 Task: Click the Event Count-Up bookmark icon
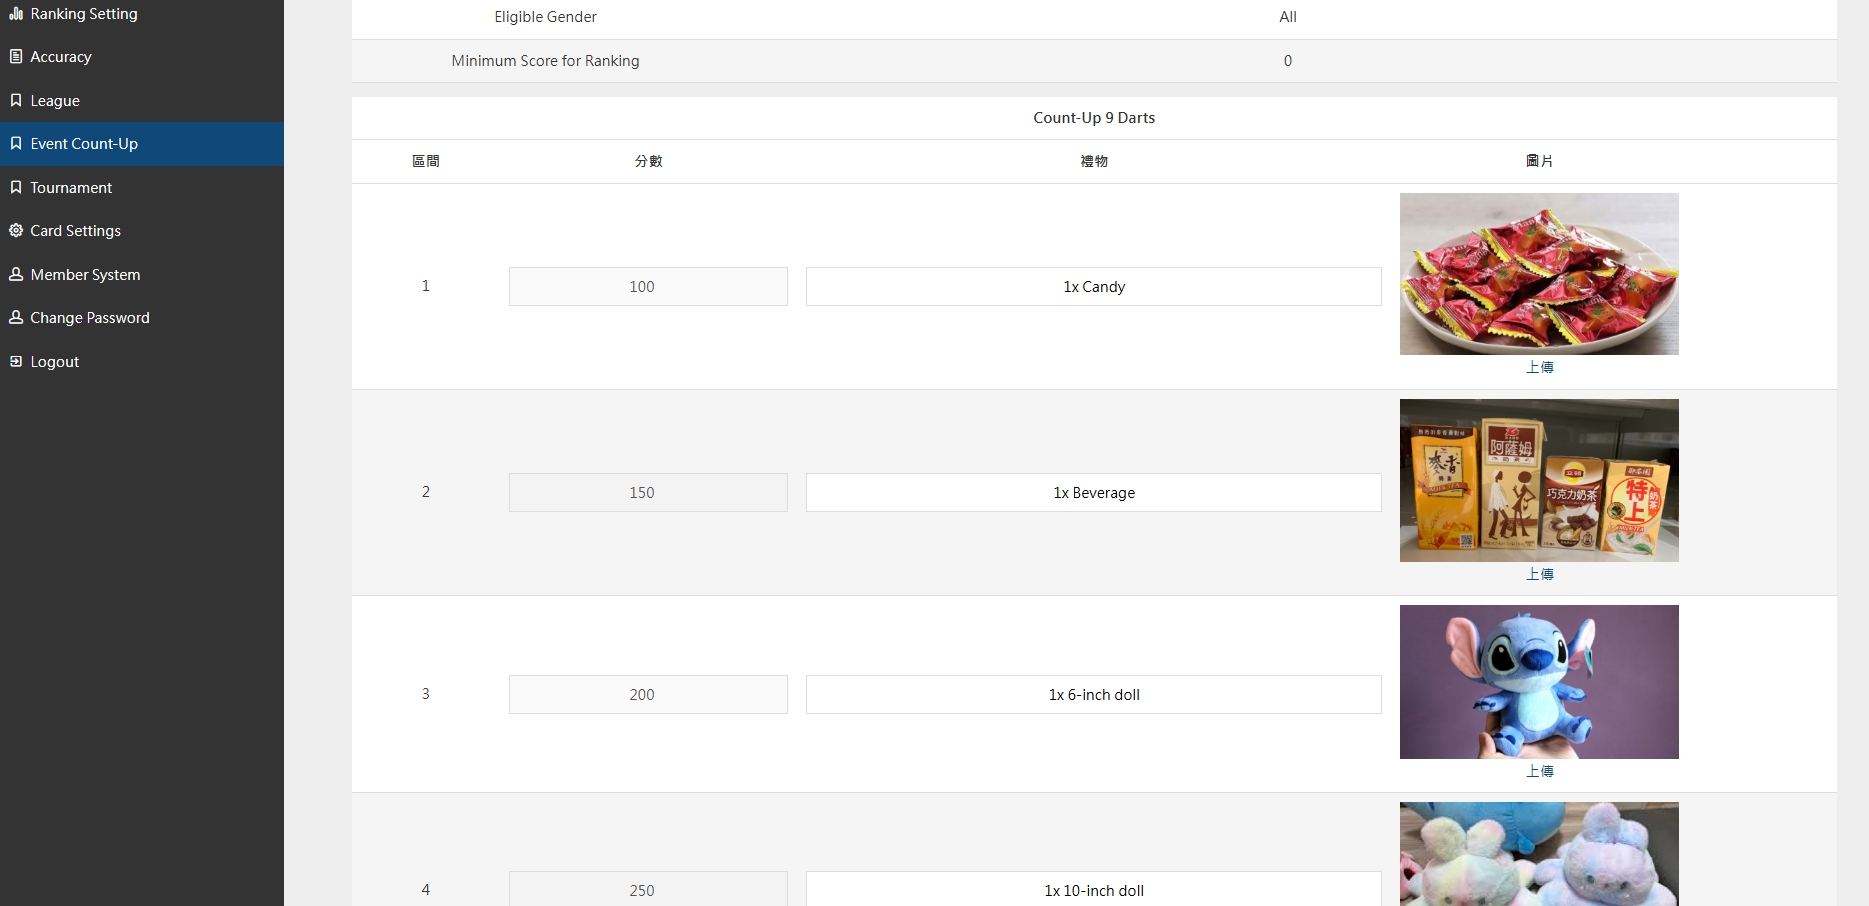16,144
